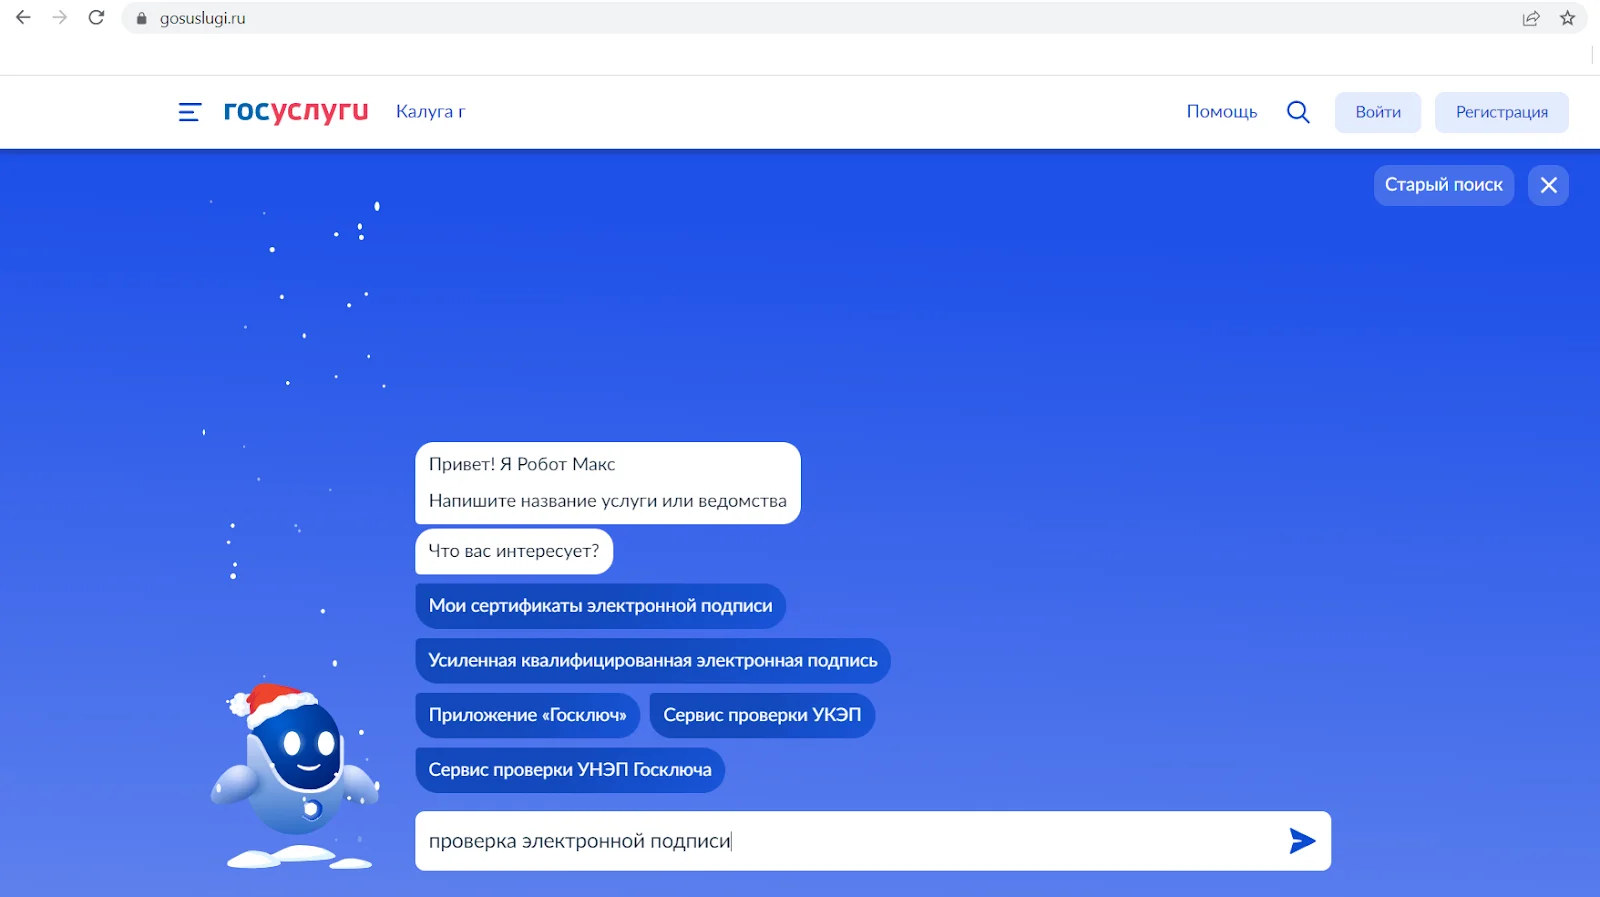Bookmark the page with the star icon
The image size is (1600, 897).
coord(1567,18)
